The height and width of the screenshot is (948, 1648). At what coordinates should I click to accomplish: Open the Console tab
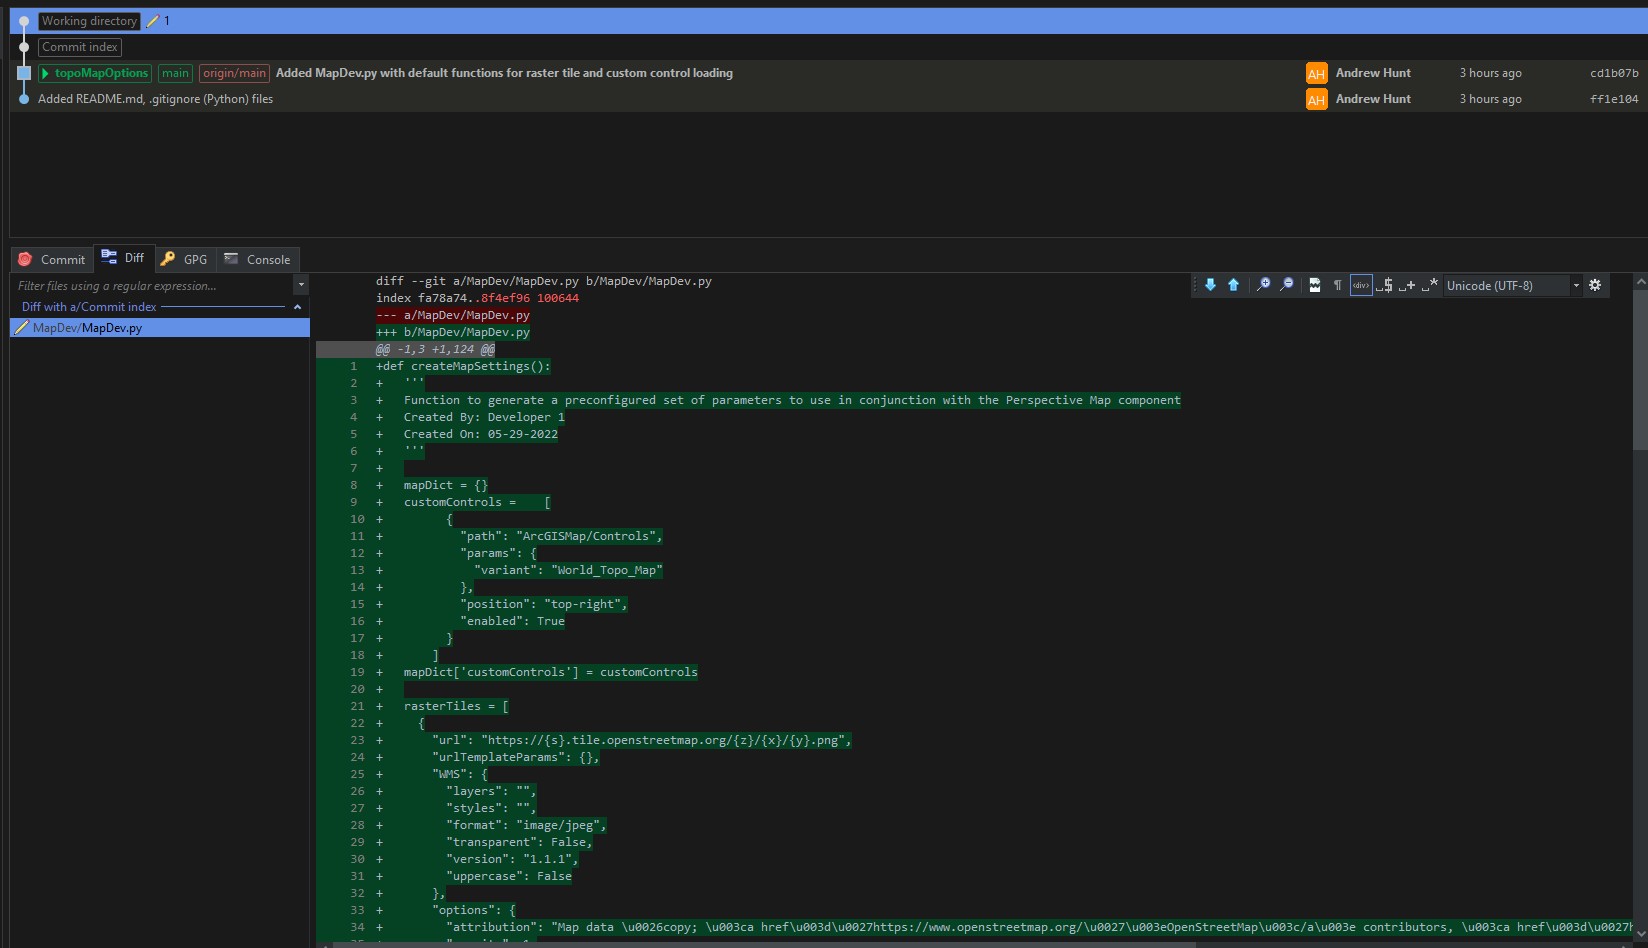258,259
